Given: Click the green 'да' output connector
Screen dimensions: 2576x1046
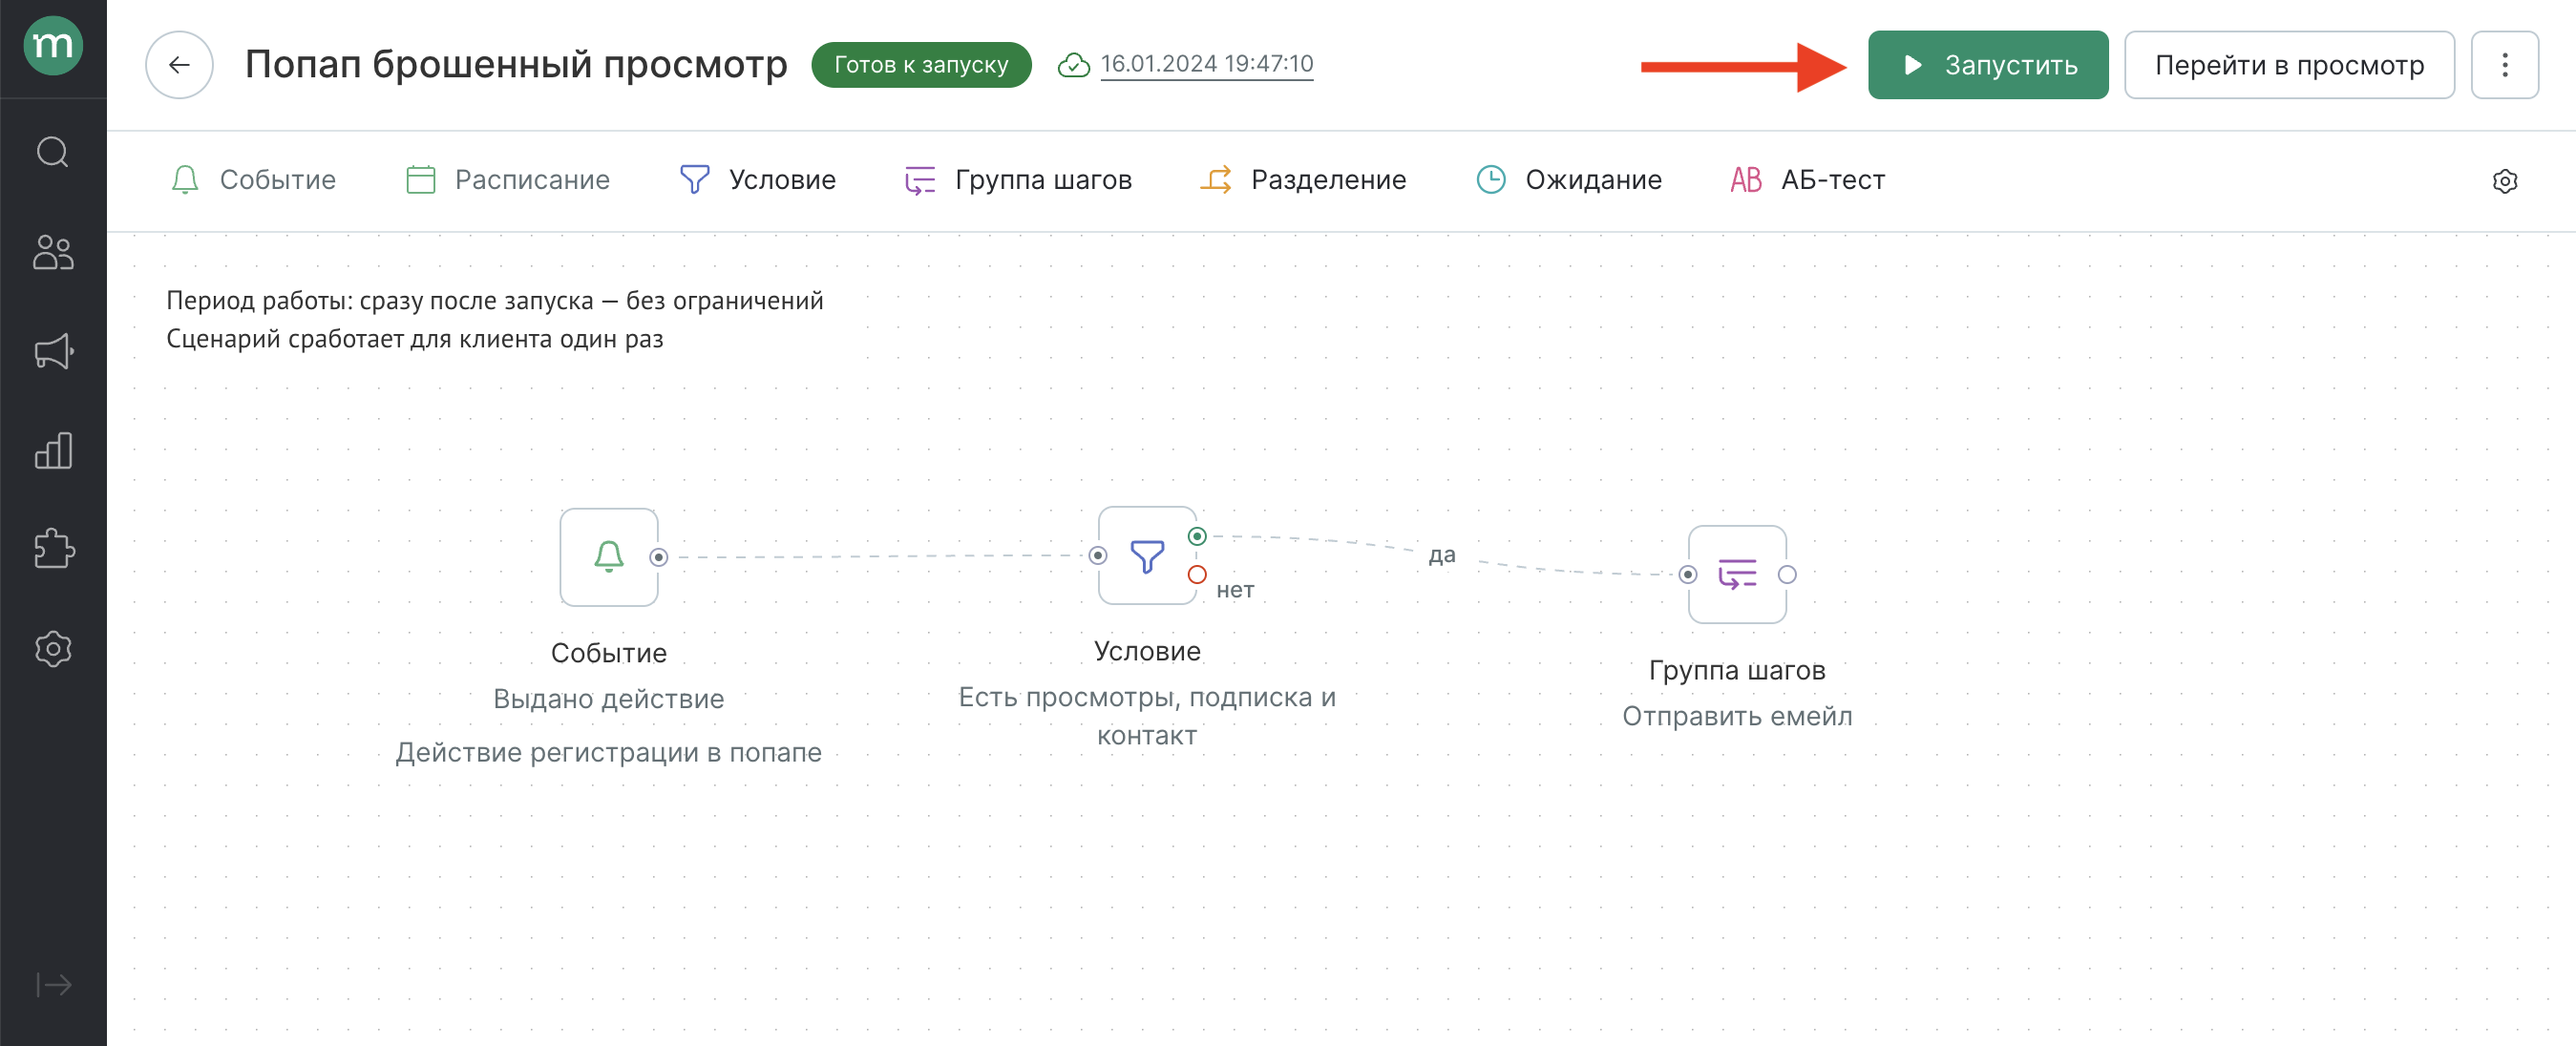Looking at the screenshot, I should 1196,536.
